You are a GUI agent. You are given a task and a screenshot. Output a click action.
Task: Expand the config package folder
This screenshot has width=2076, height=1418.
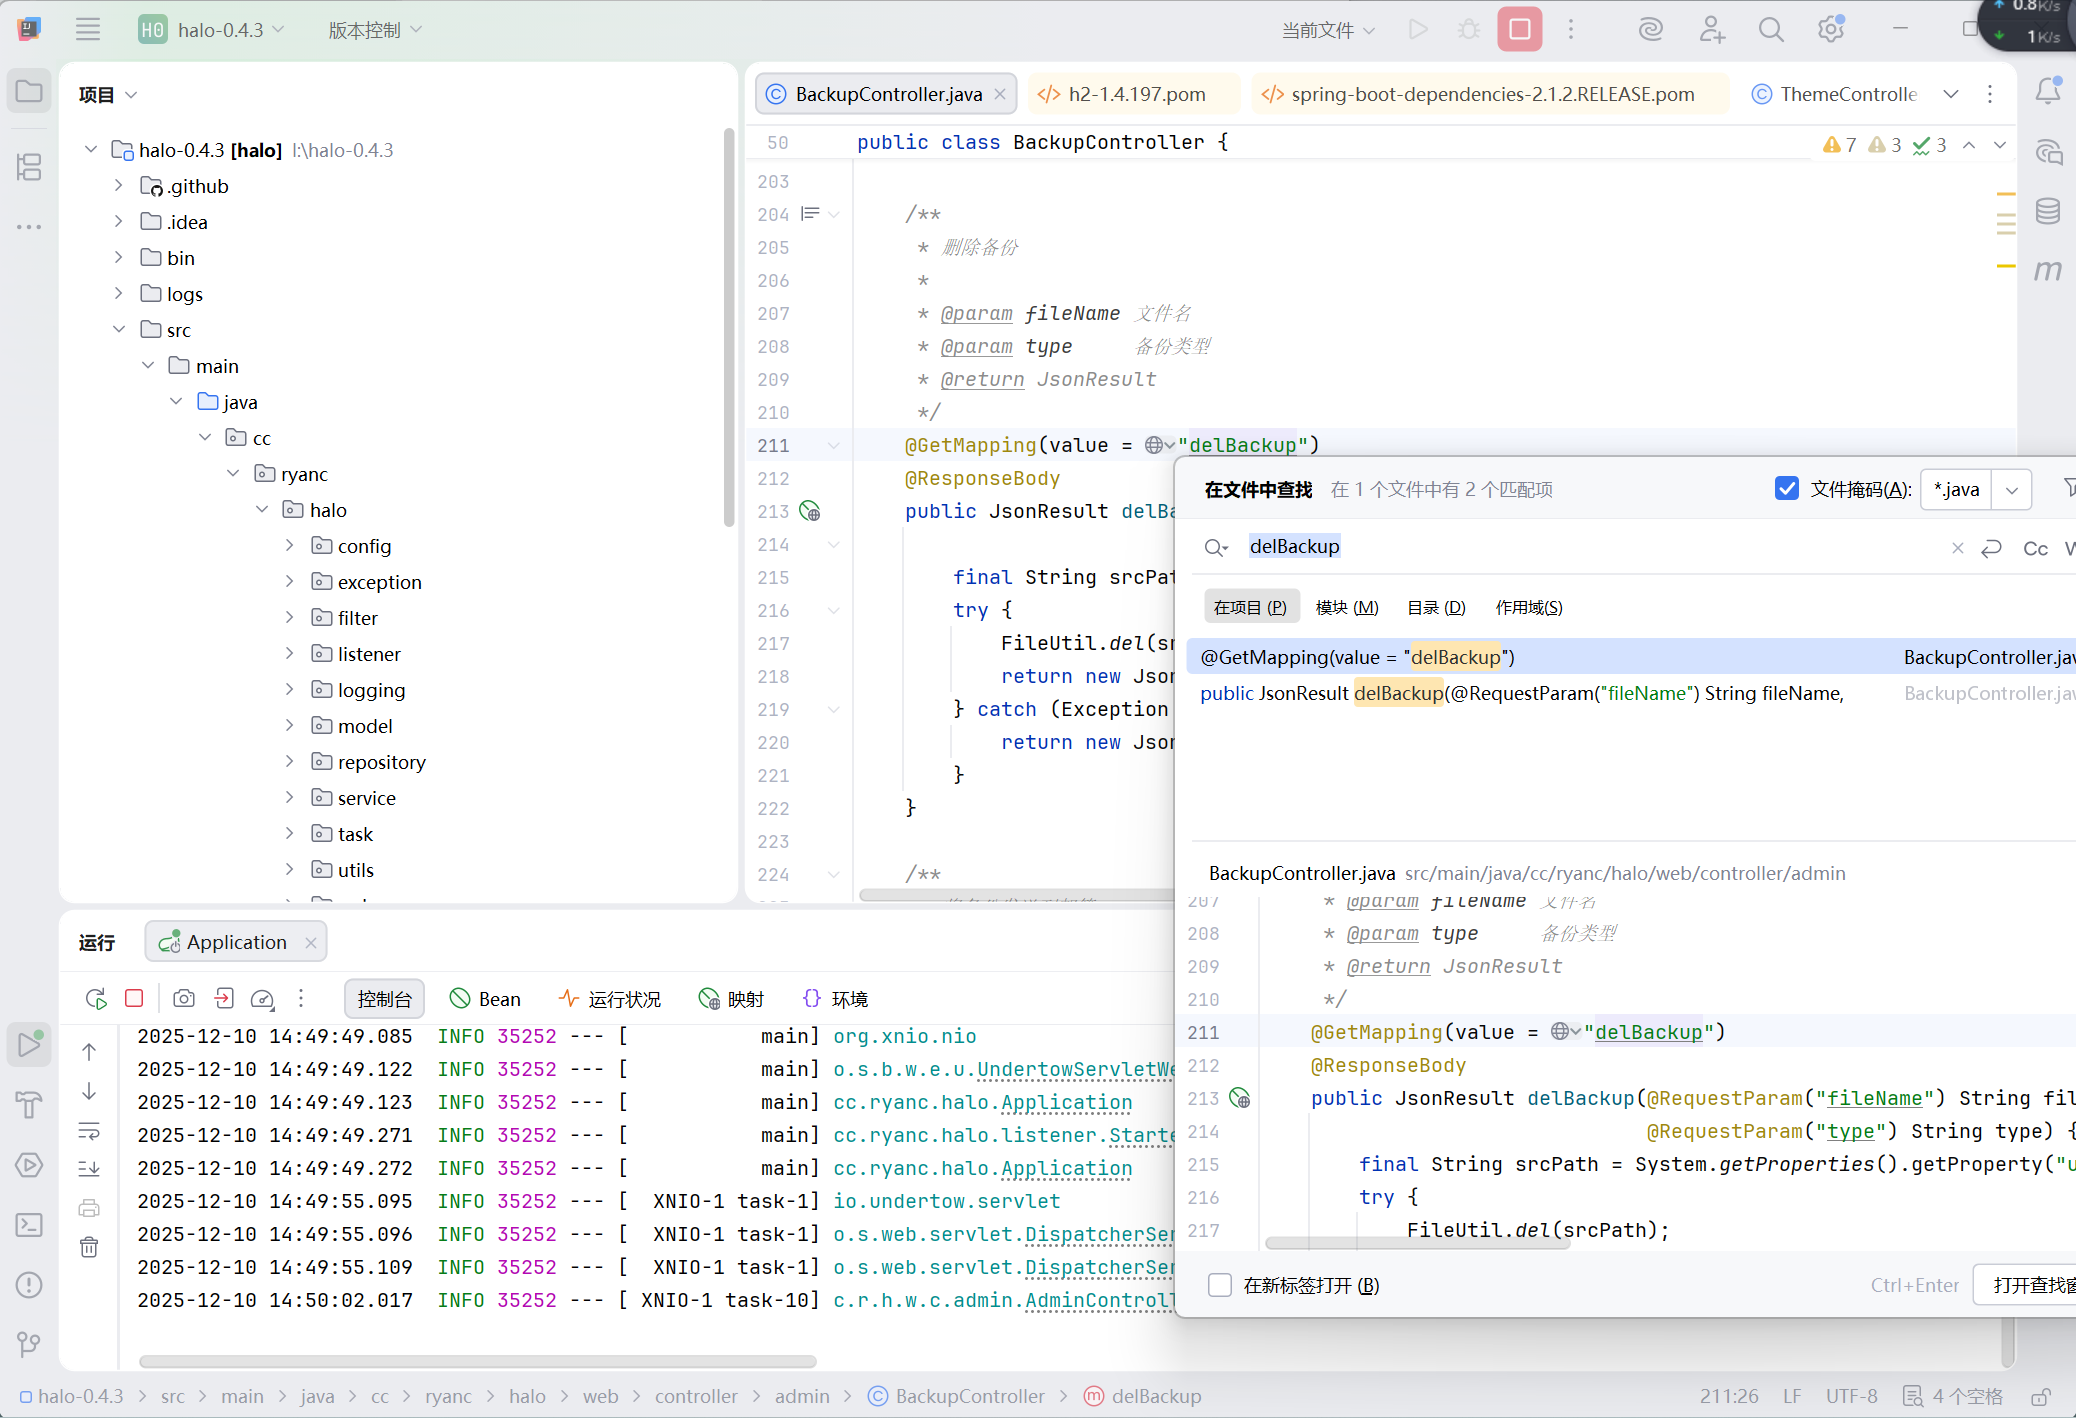290,546
